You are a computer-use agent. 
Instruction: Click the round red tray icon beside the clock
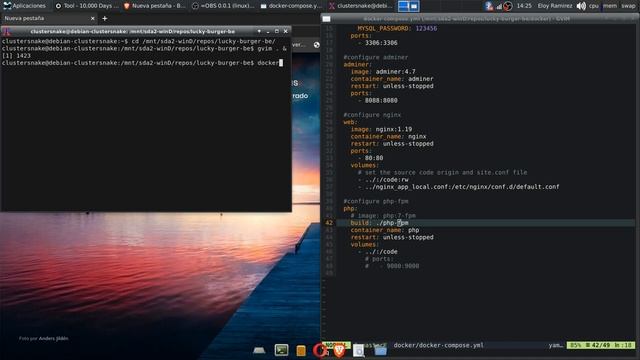tap(507, 6)
